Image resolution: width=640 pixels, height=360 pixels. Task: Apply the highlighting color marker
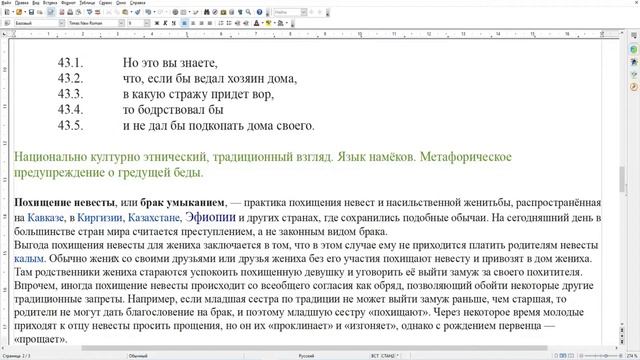[x=268, y=23]
